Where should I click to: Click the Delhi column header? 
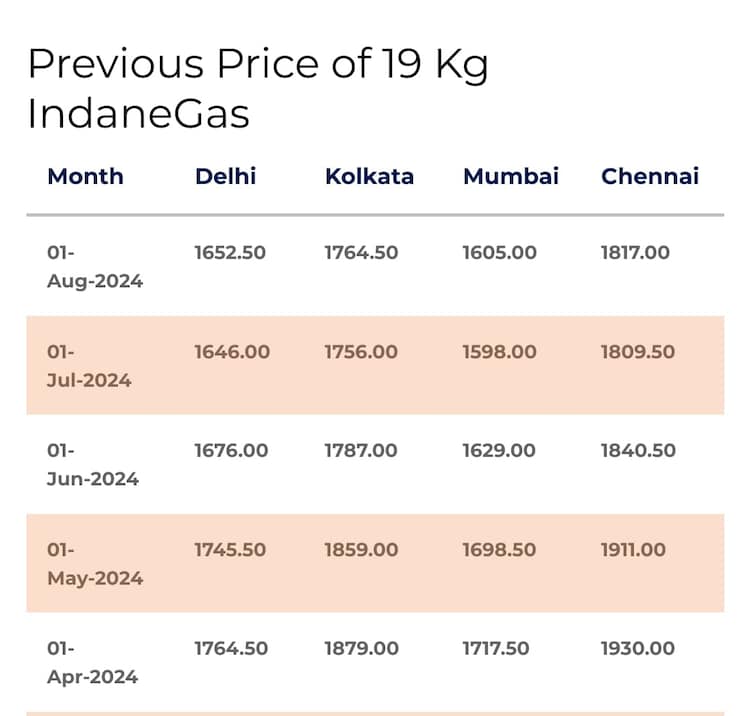tap(225, 177)
